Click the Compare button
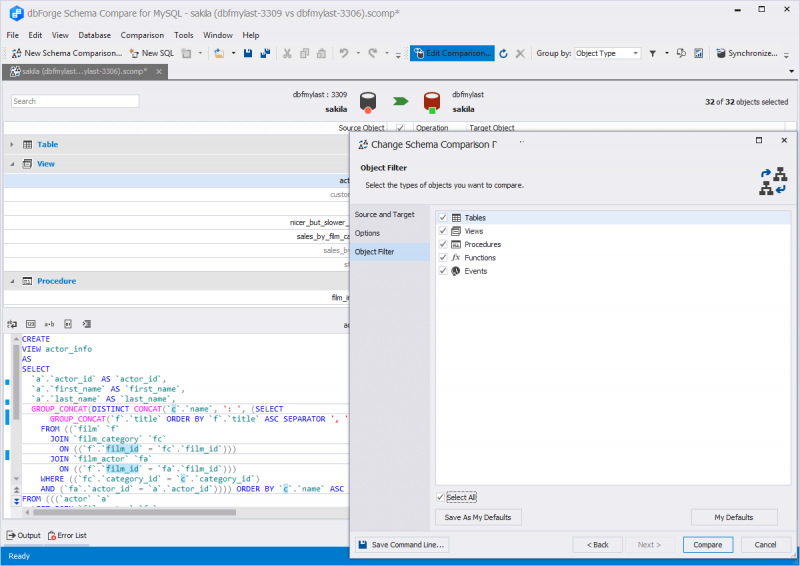 click(708, 545)
